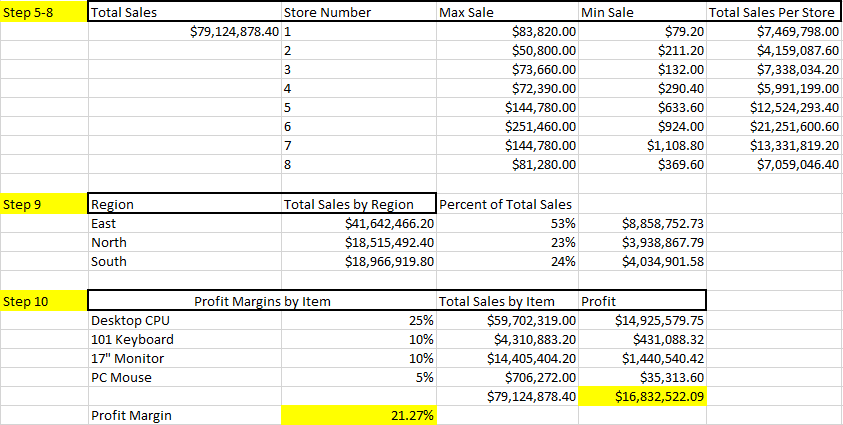843x425 pixels.
Task: Select the Step 10 label cell
Action: coord(44,301)
